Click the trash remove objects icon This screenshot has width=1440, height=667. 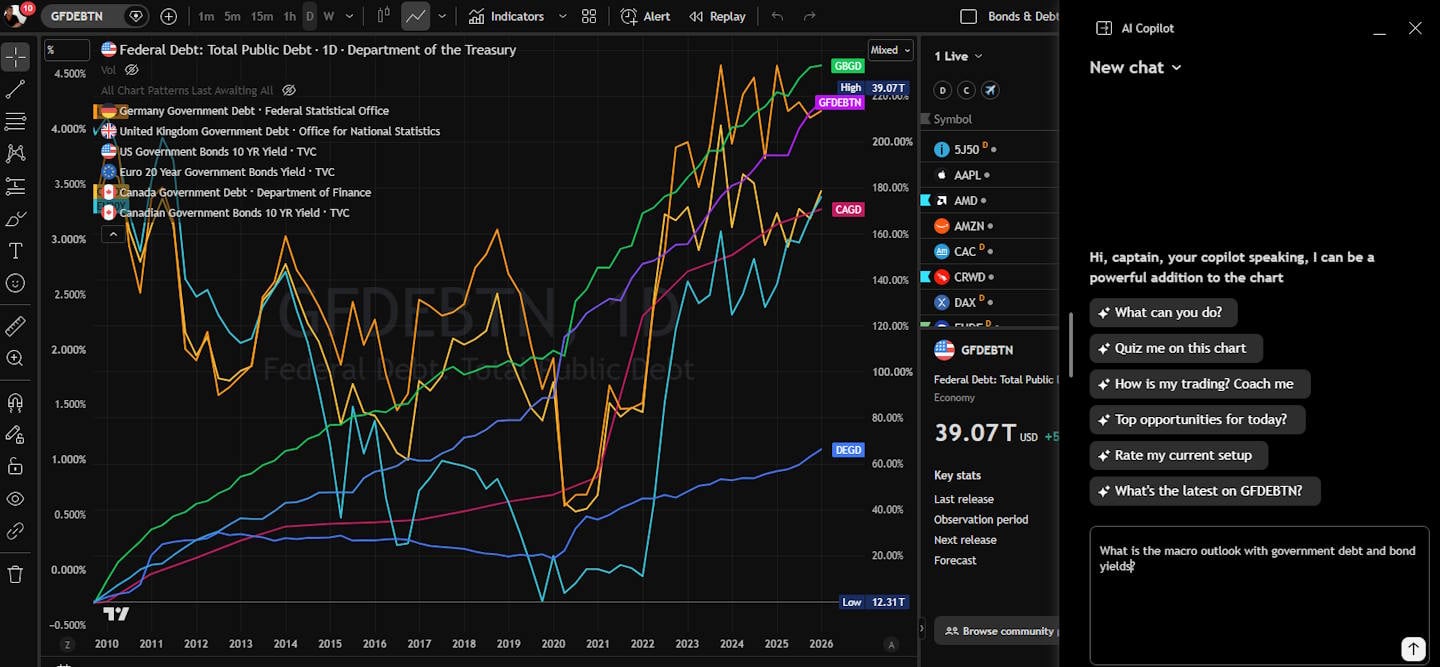point(15,574)
